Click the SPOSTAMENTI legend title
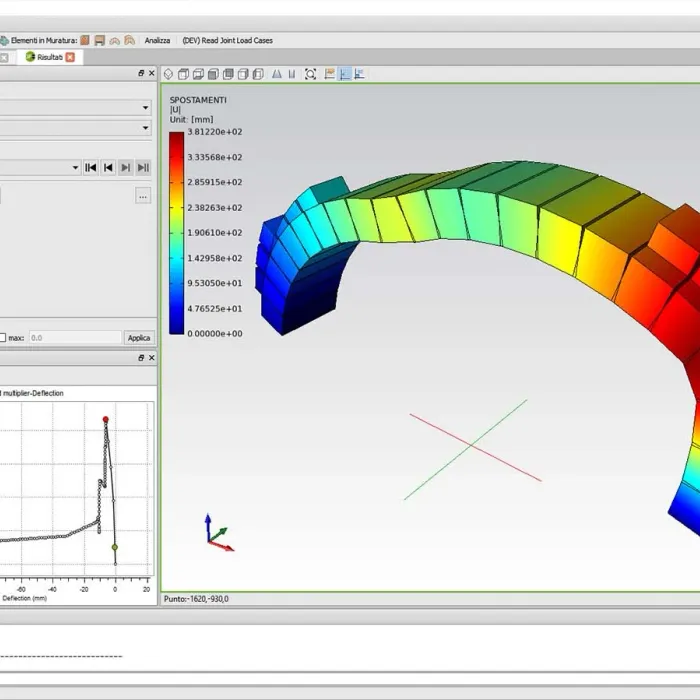The height and width of the screenshot is (700, 700). [198, 100]
